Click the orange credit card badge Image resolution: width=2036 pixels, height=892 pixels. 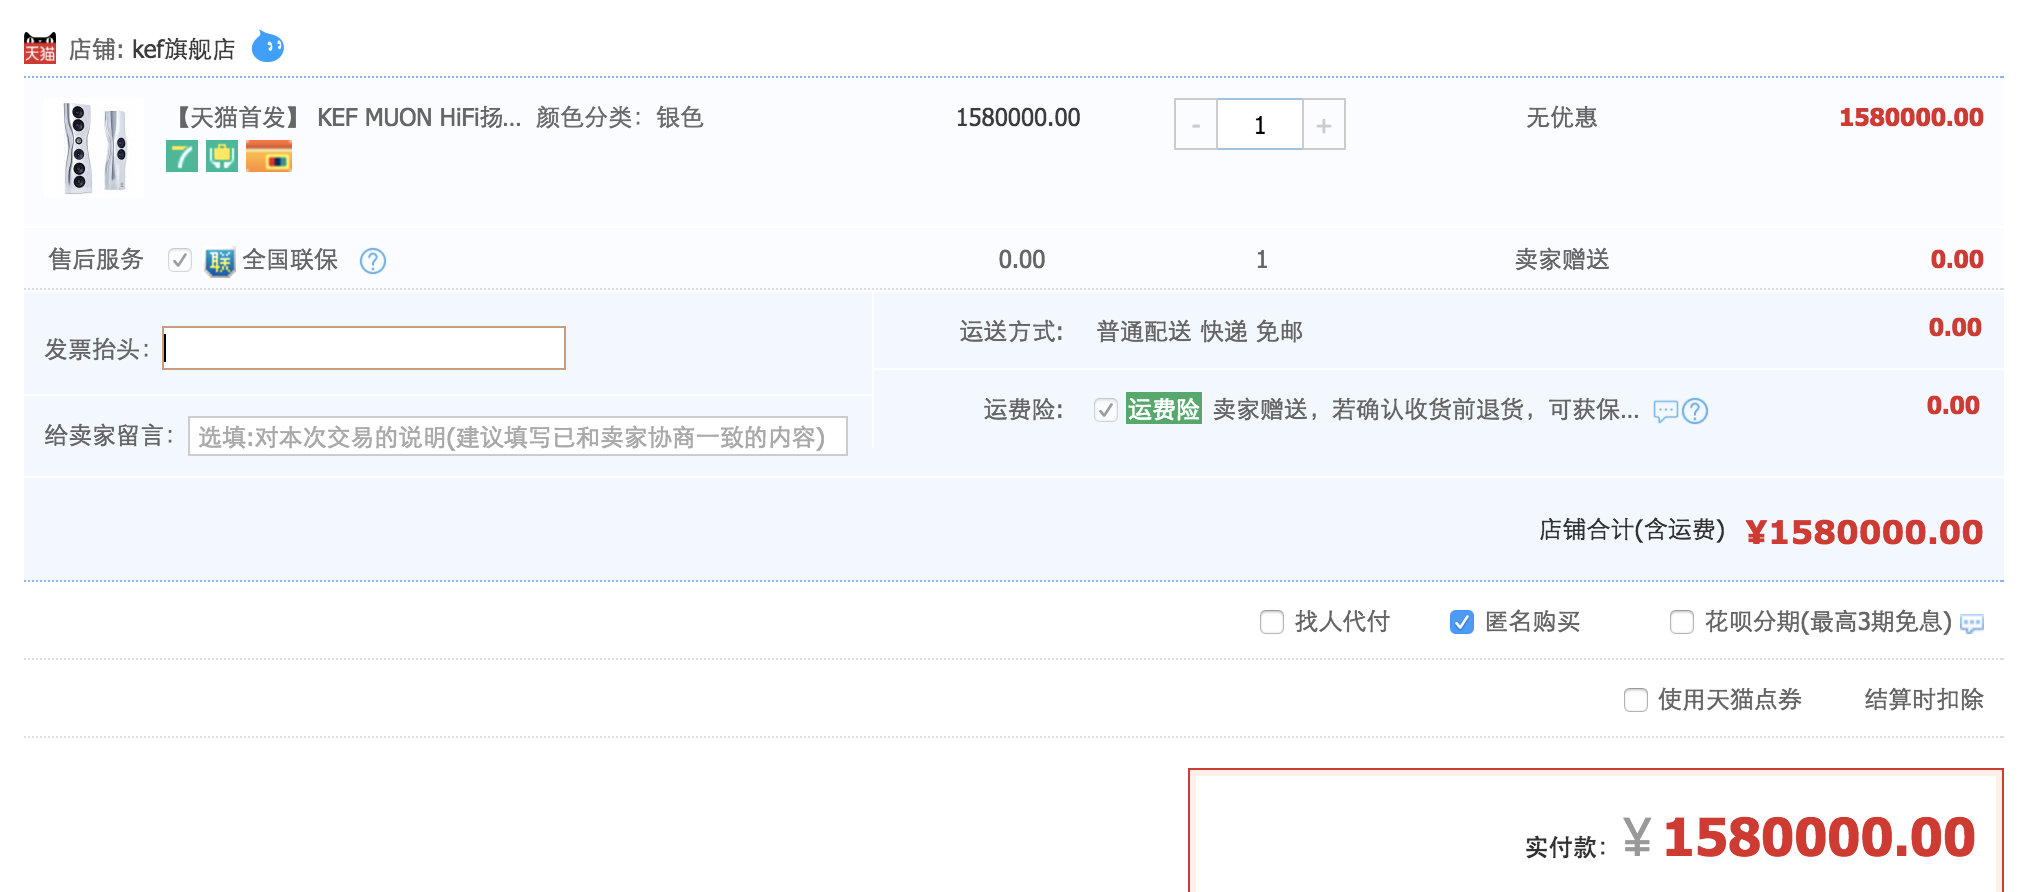coord(269,157)
